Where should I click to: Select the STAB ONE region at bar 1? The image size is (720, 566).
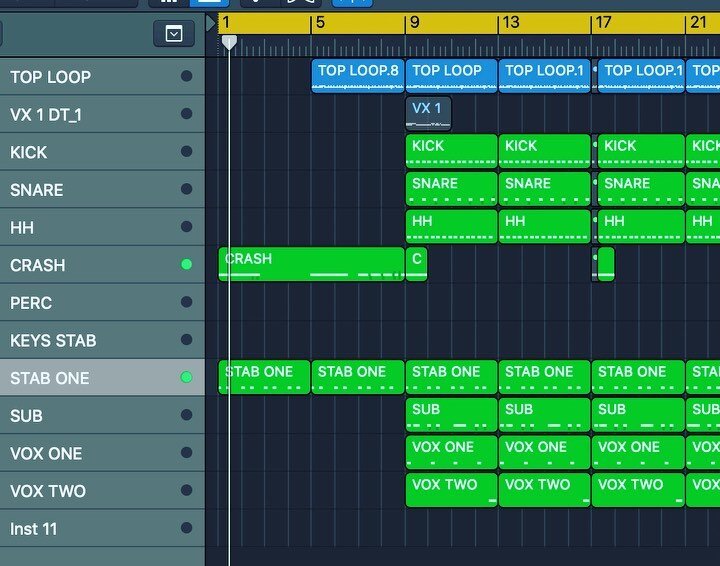click(264, 377)
